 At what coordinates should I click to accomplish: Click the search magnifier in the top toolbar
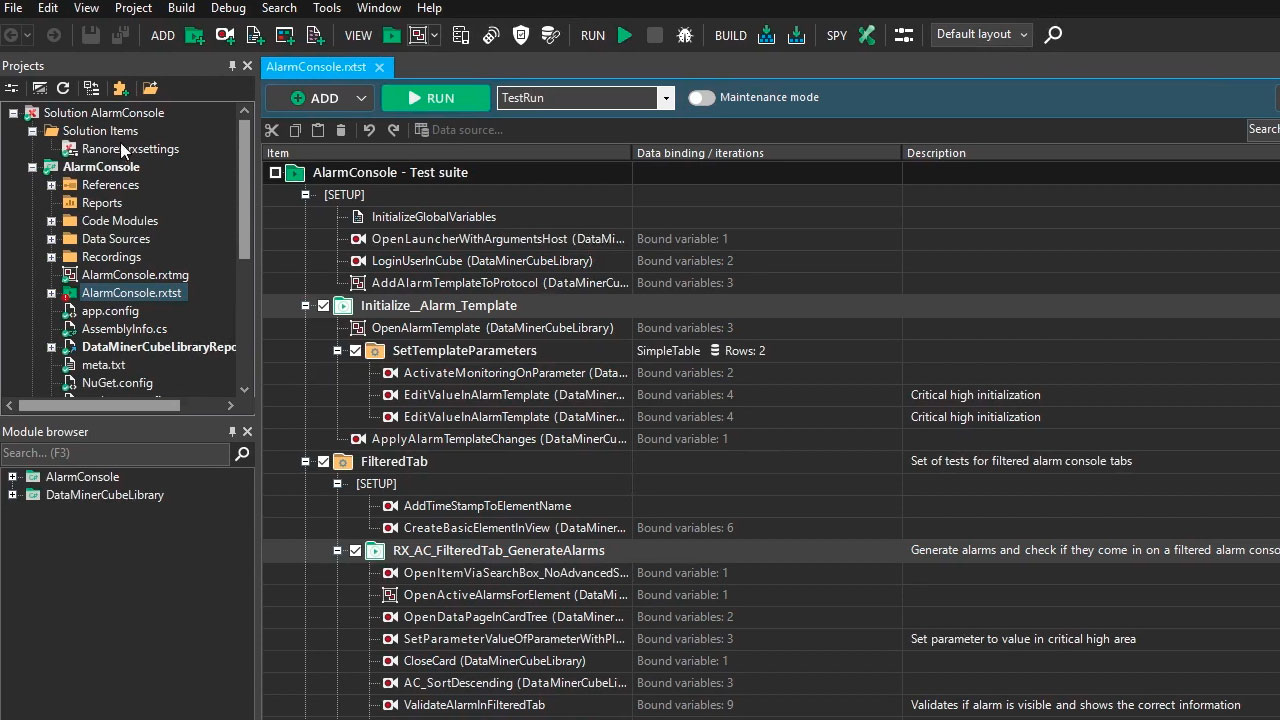1053,35
